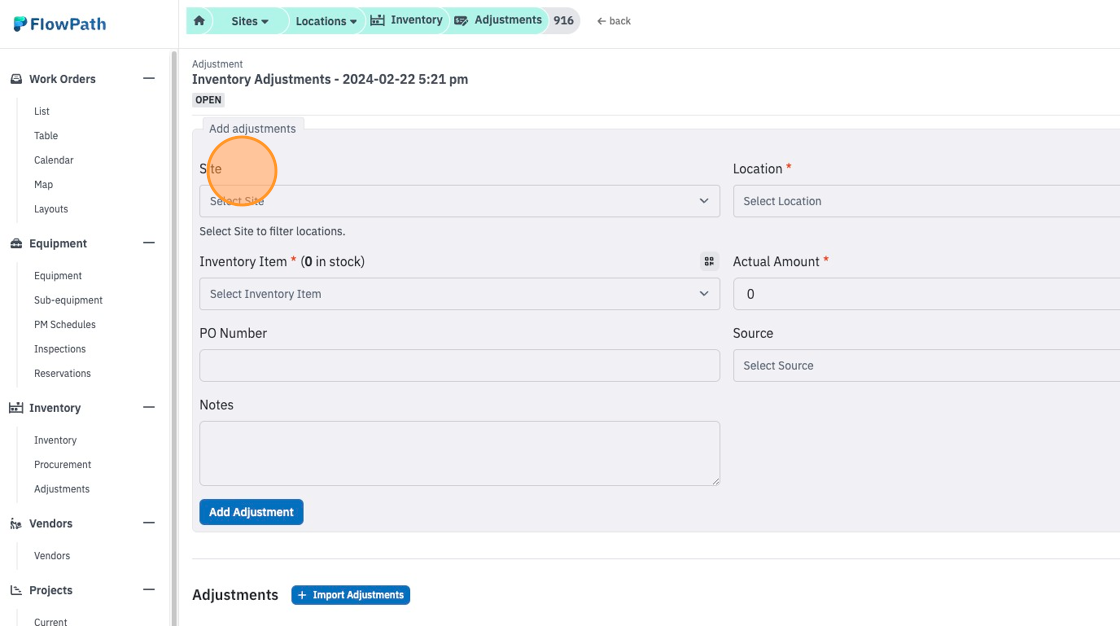
Task: Open Work Orders Map view
Action: pos(44,184)
